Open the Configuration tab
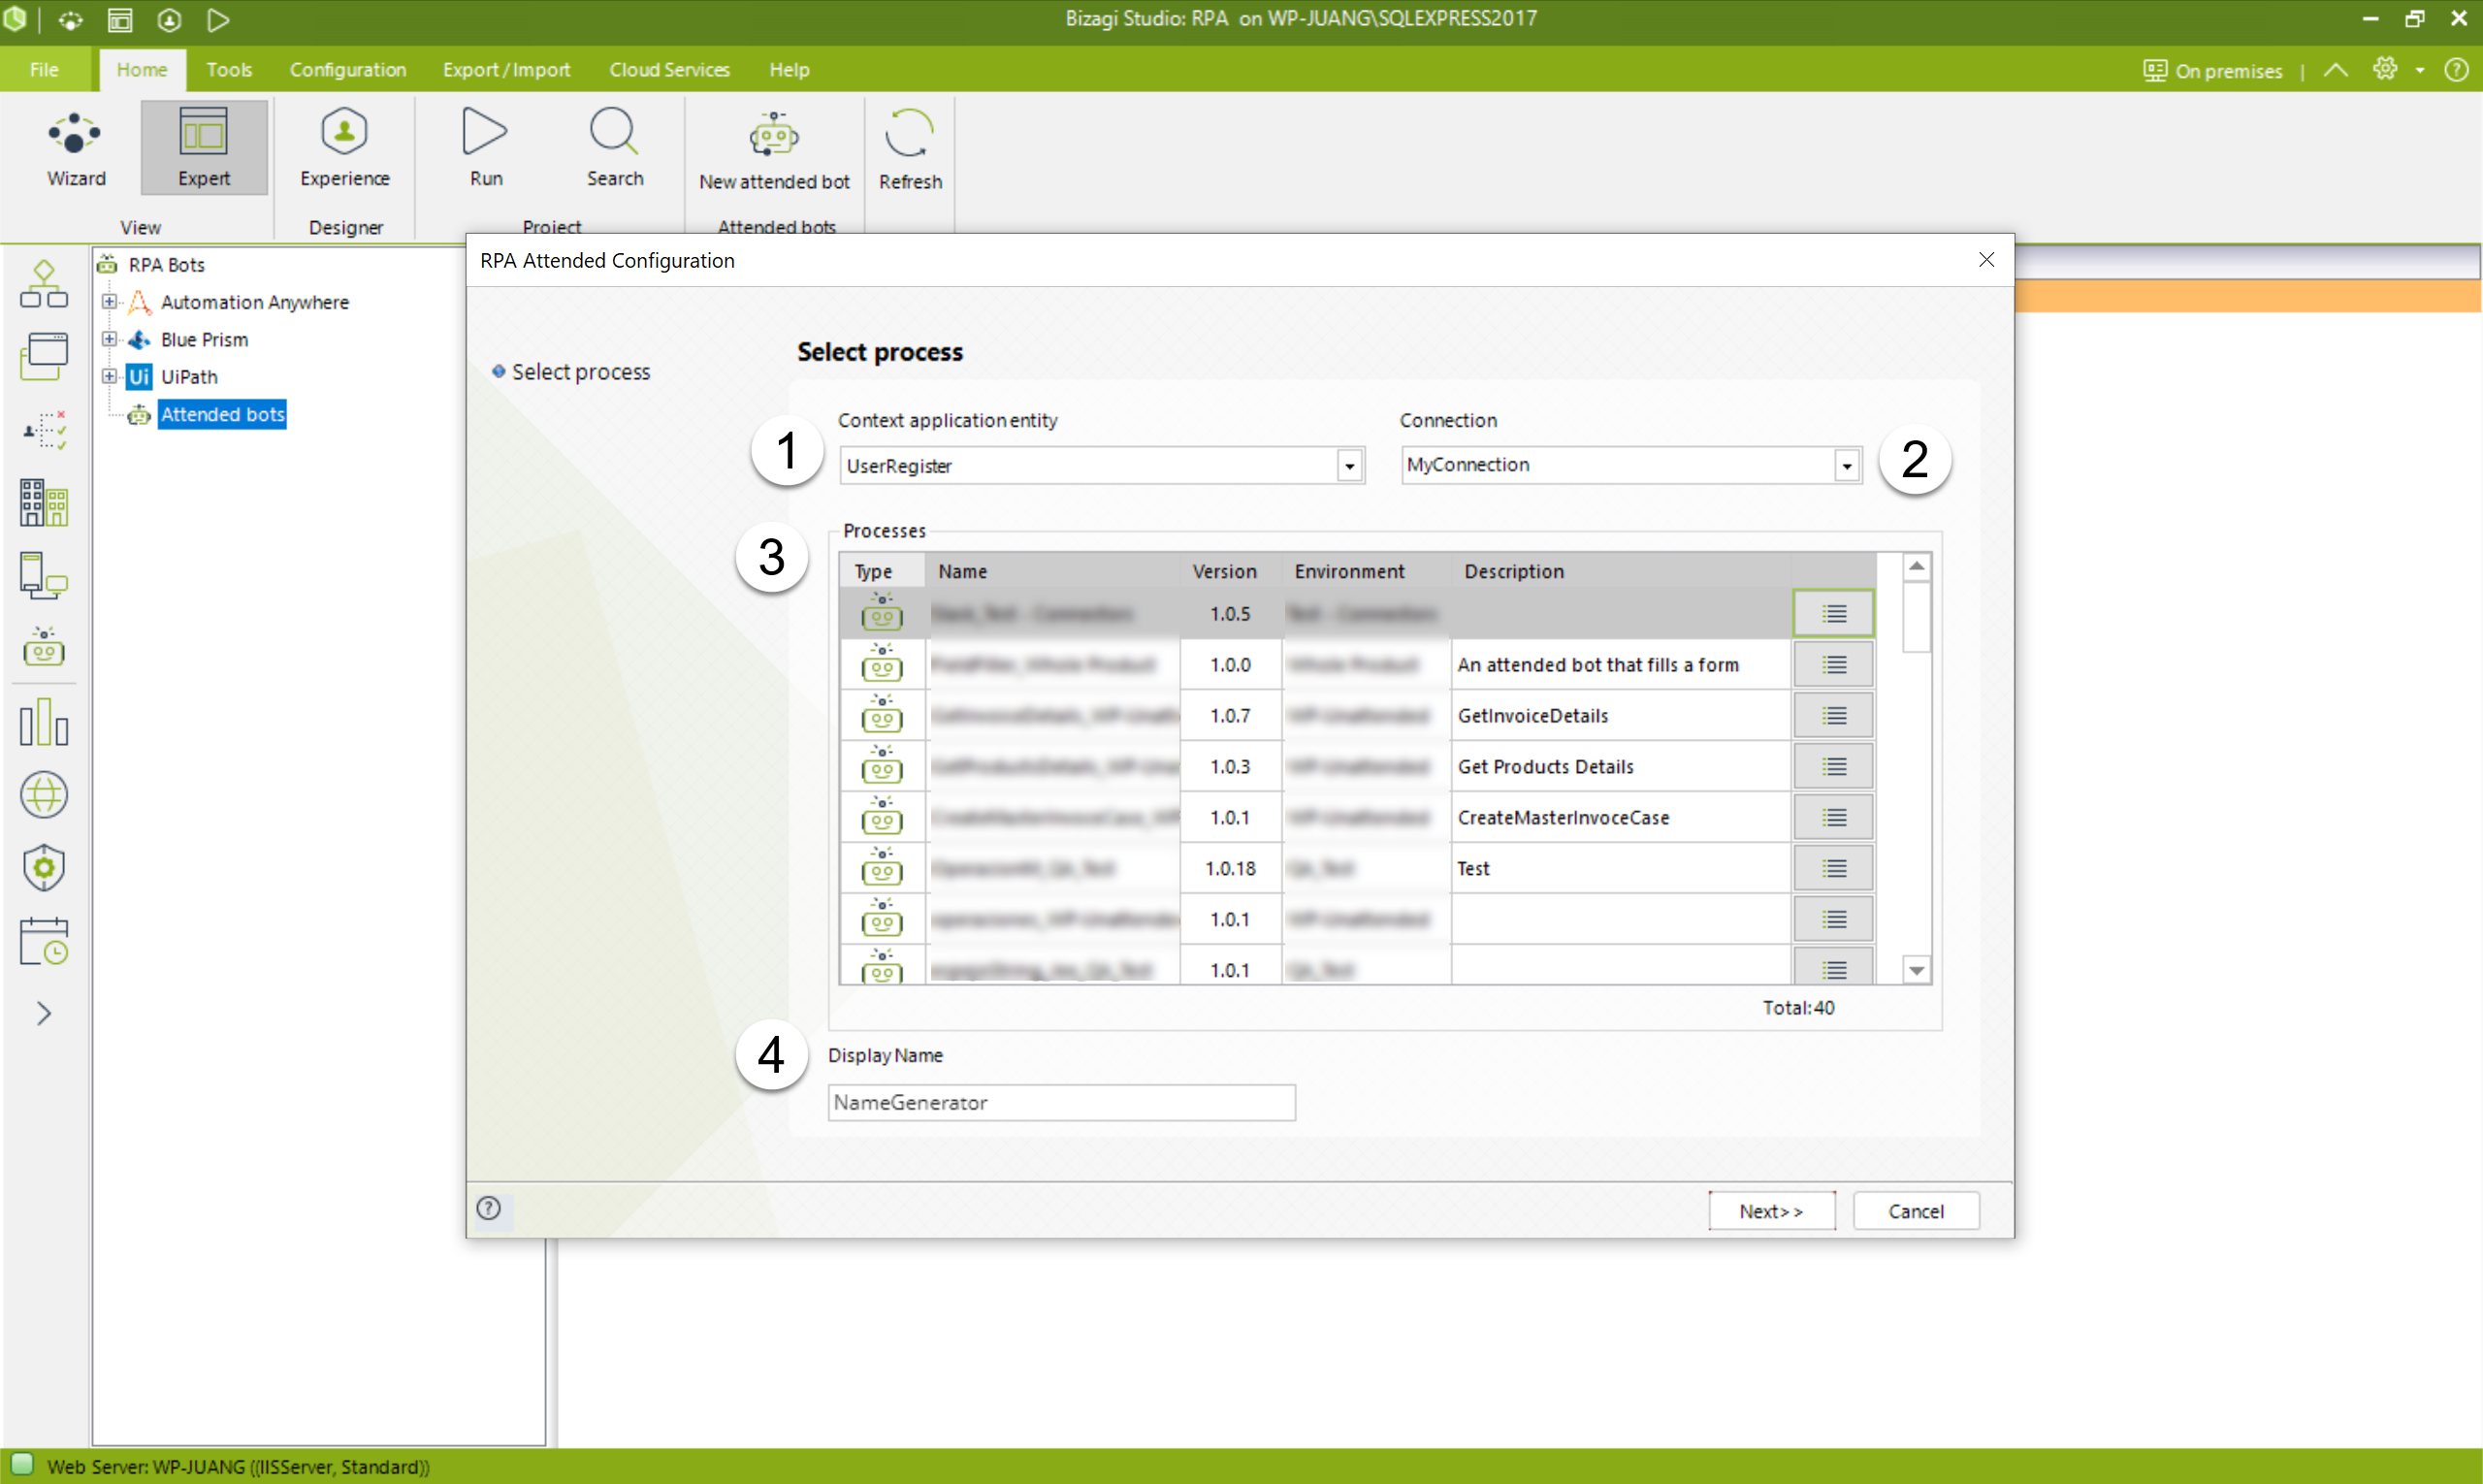Viewport: 2483px width, 1484px height. click(348, 69)
